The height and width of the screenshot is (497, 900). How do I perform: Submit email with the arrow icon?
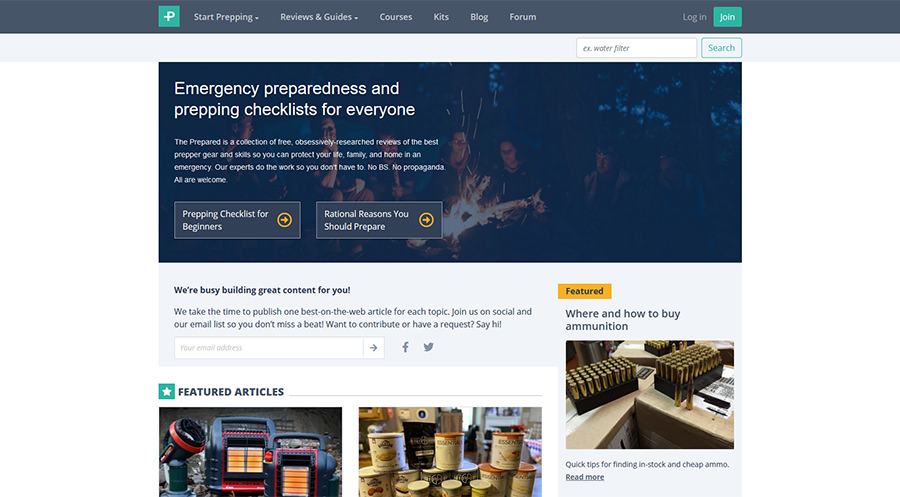click(374, 348)
